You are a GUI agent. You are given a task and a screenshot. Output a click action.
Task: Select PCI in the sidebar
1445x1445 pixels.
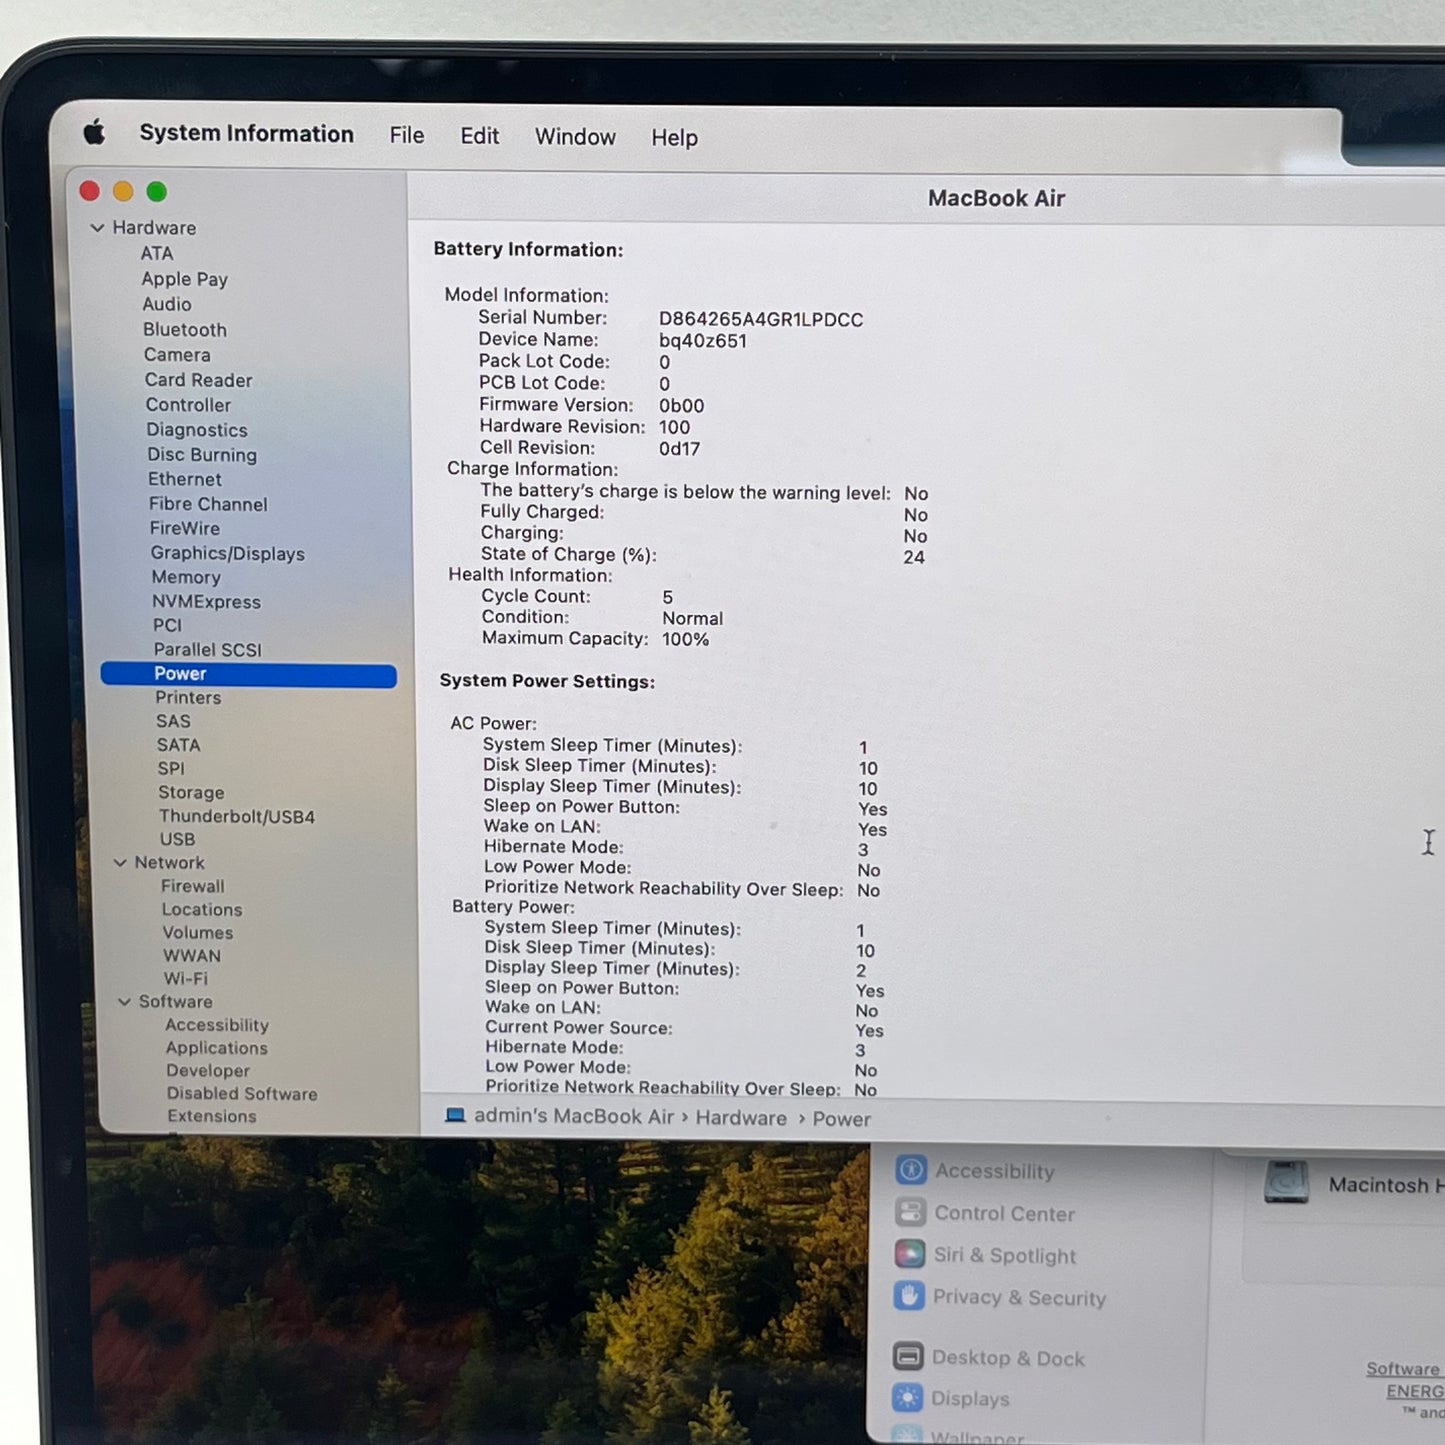[x=167, y=626]
